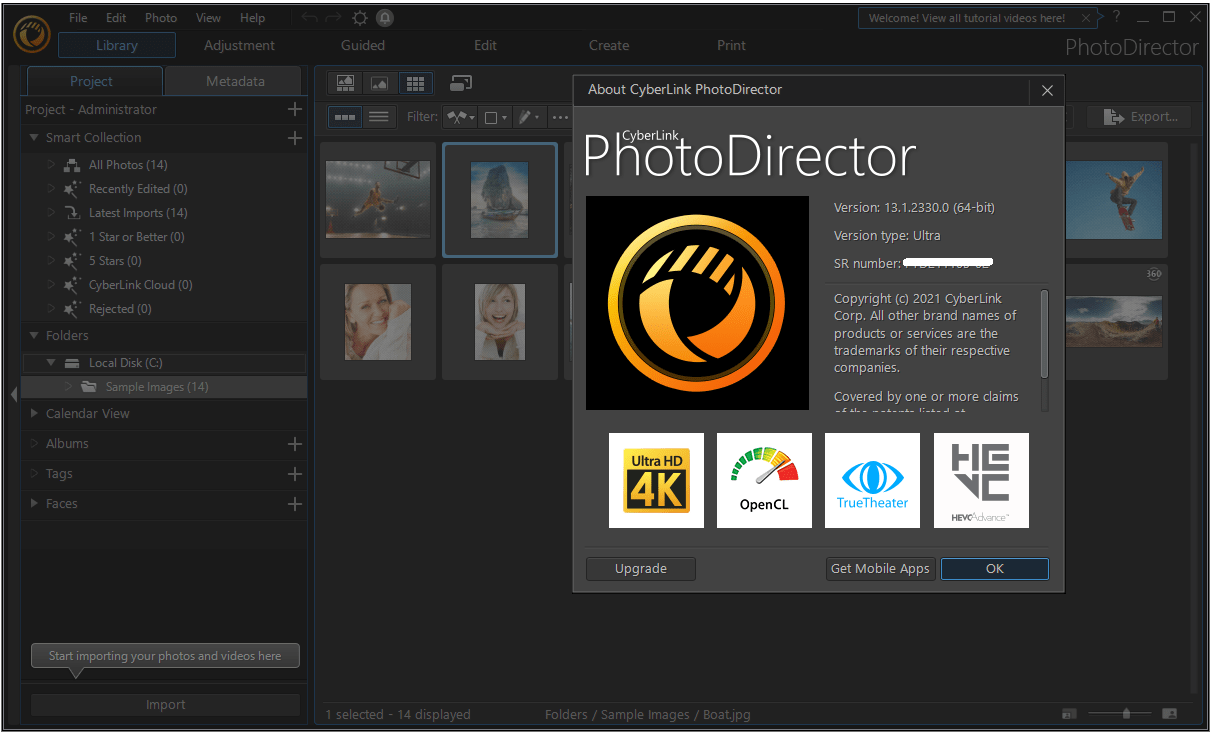The width and height of the screenshot is (1213, 735).
Task: Expand the Calendar View section
Action: click(x=35, y=414)
